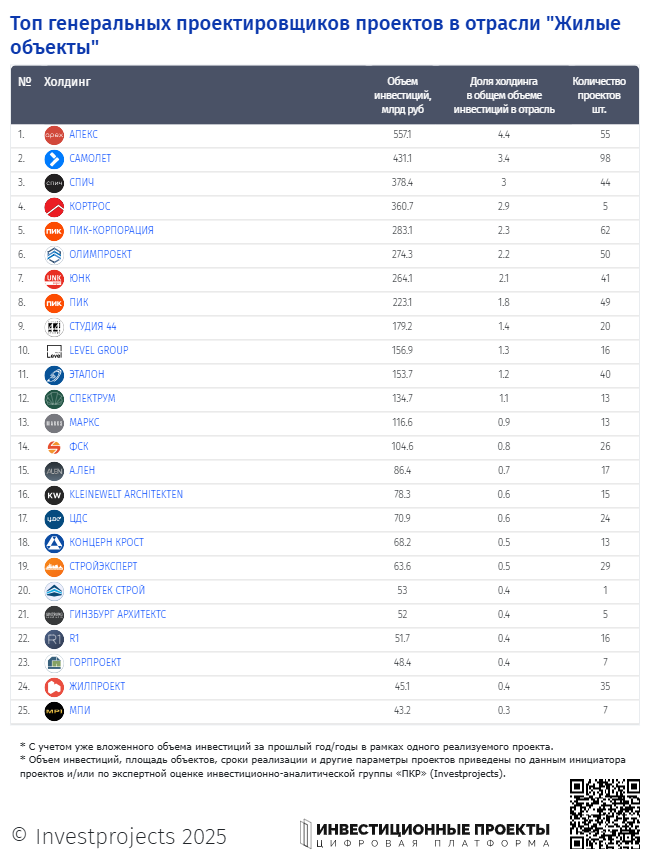Open the СПИЧ holding link
Screen dimensions: 650x860
(x=82, y=182)
